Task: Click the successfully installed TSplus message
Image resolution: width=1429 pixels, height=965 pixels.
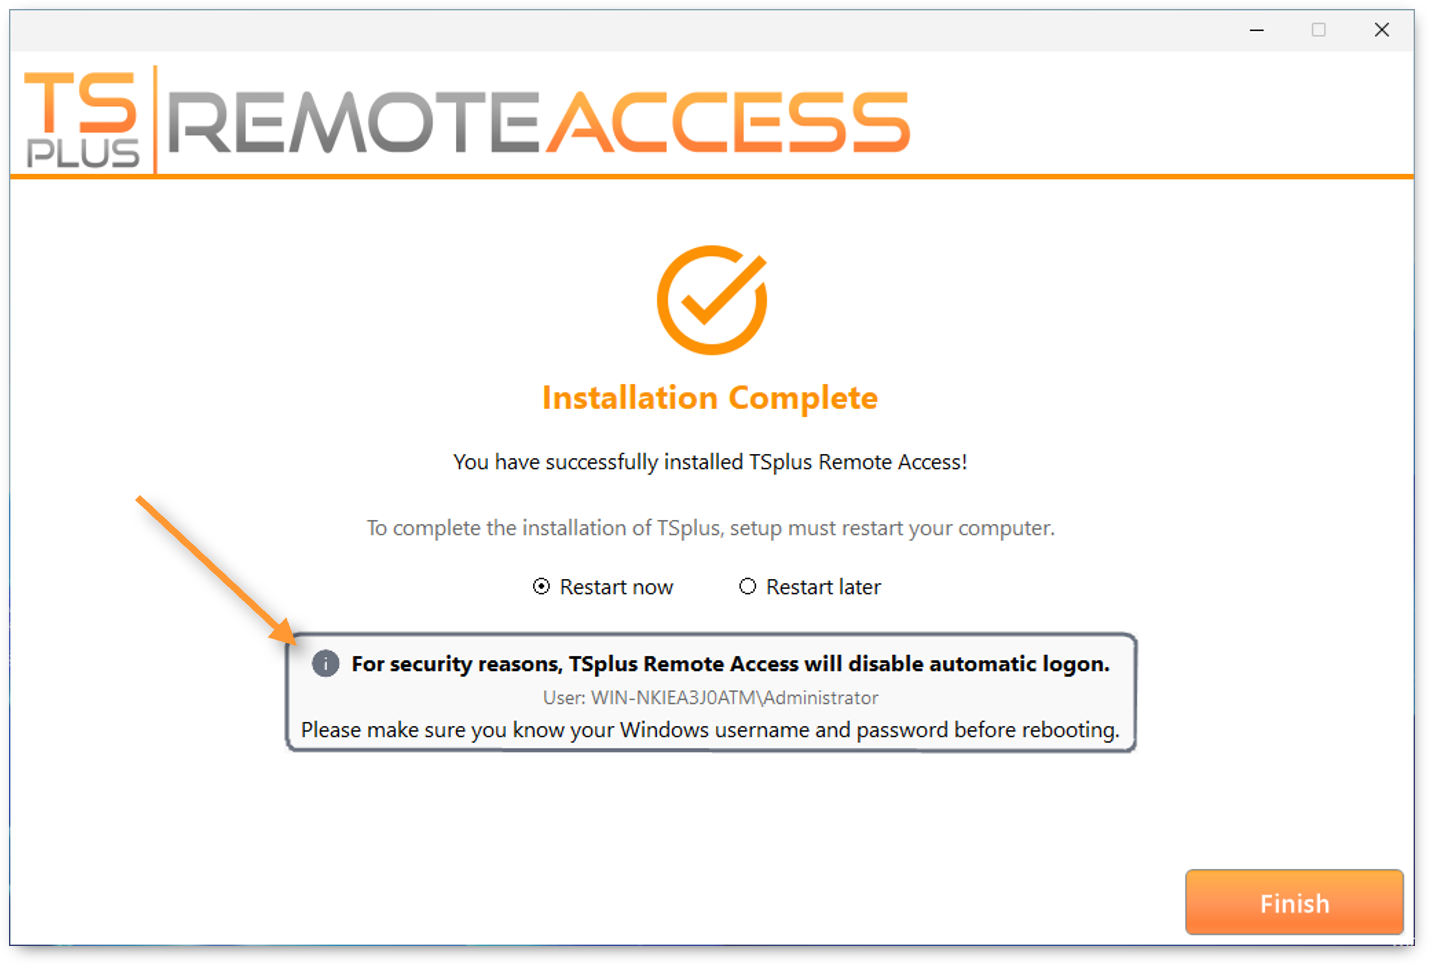Action: click(x=710, y=462)
